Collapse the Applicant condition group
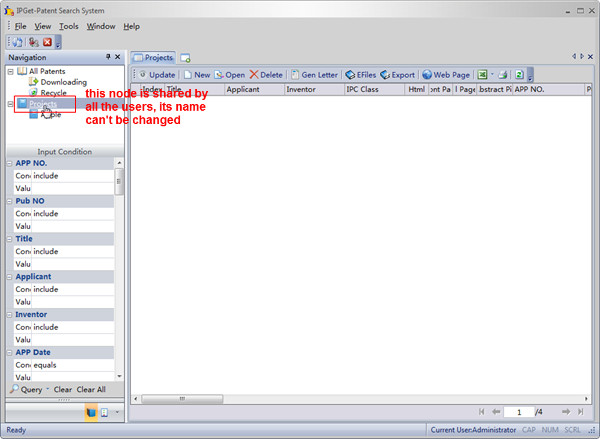The width and height of the screenshot is (600, 439). (x=10, y=277)
